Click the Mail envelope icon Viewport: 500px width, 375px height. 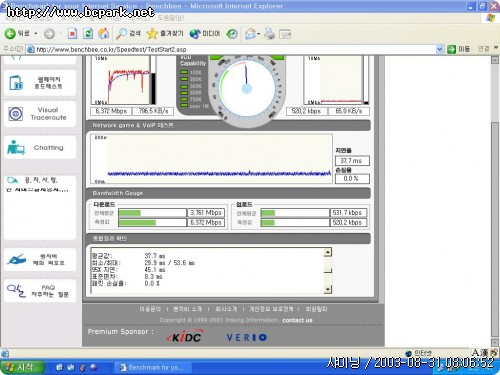coord(250,34)
